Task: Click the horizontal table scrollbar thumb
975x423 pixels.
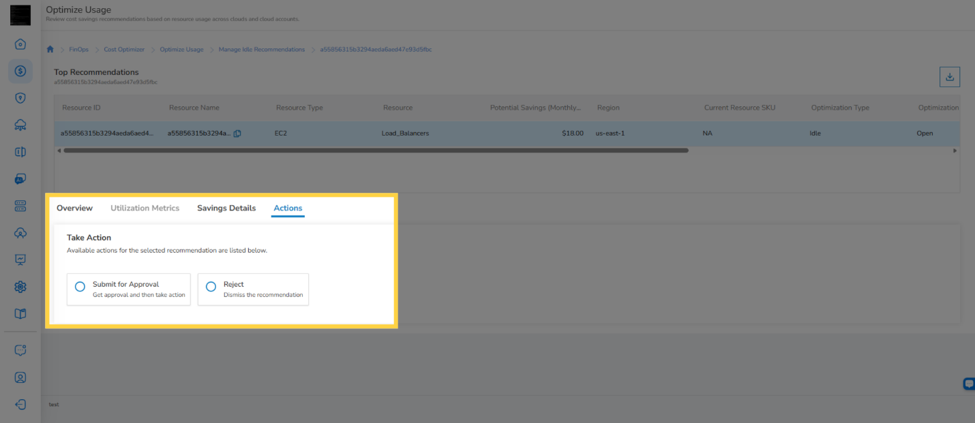Action: 376,150
